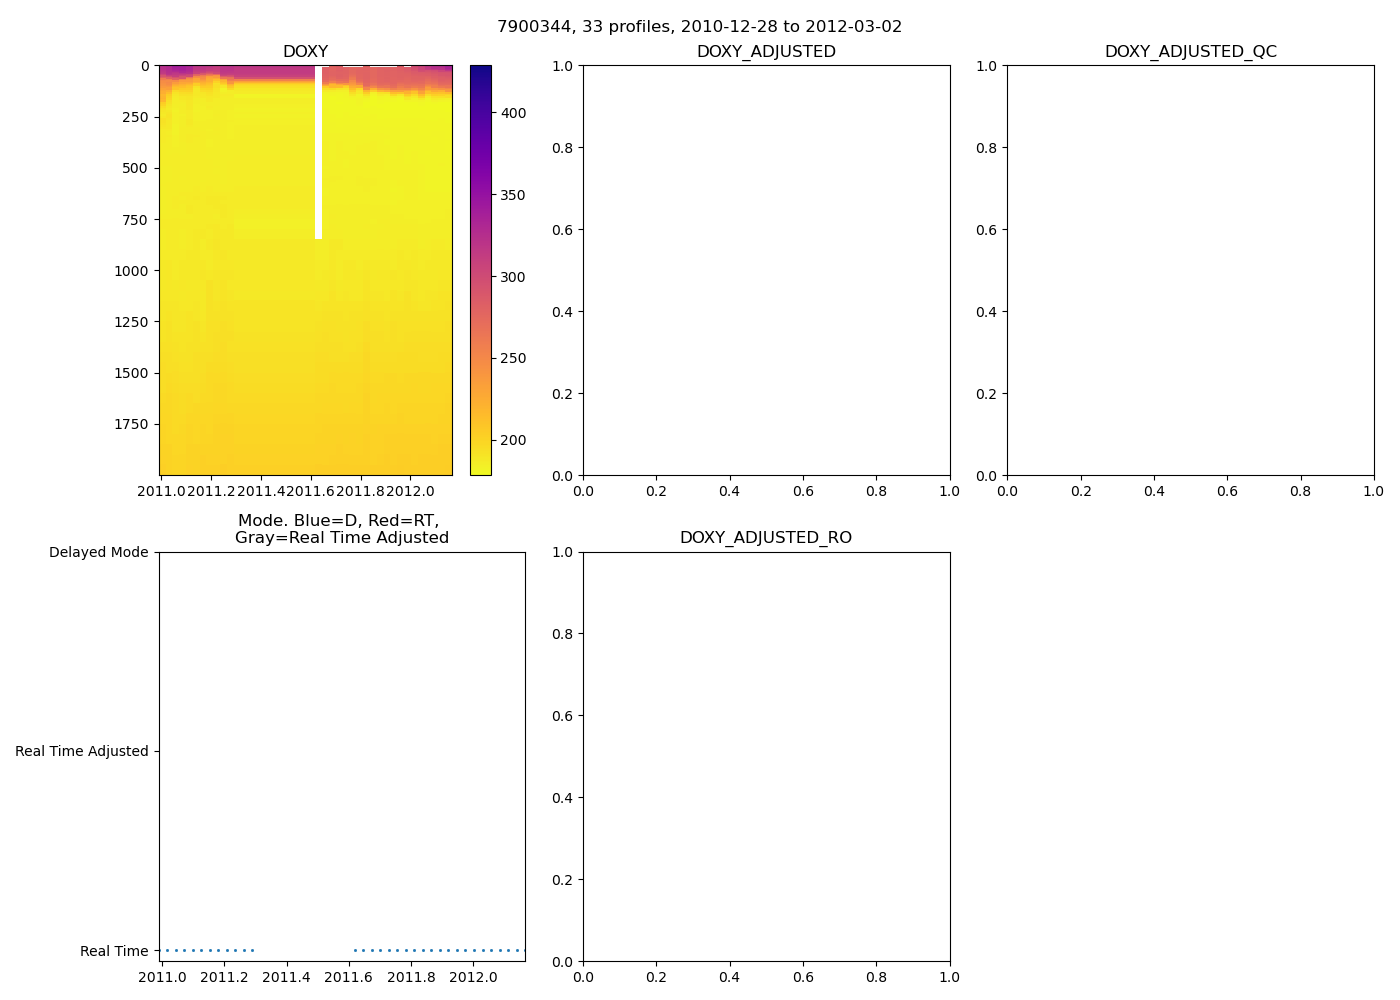Screen dimensions: 1400x1000
Task: Click the purple surface layer of the DOXY heatmap
Action: (240, 71)
